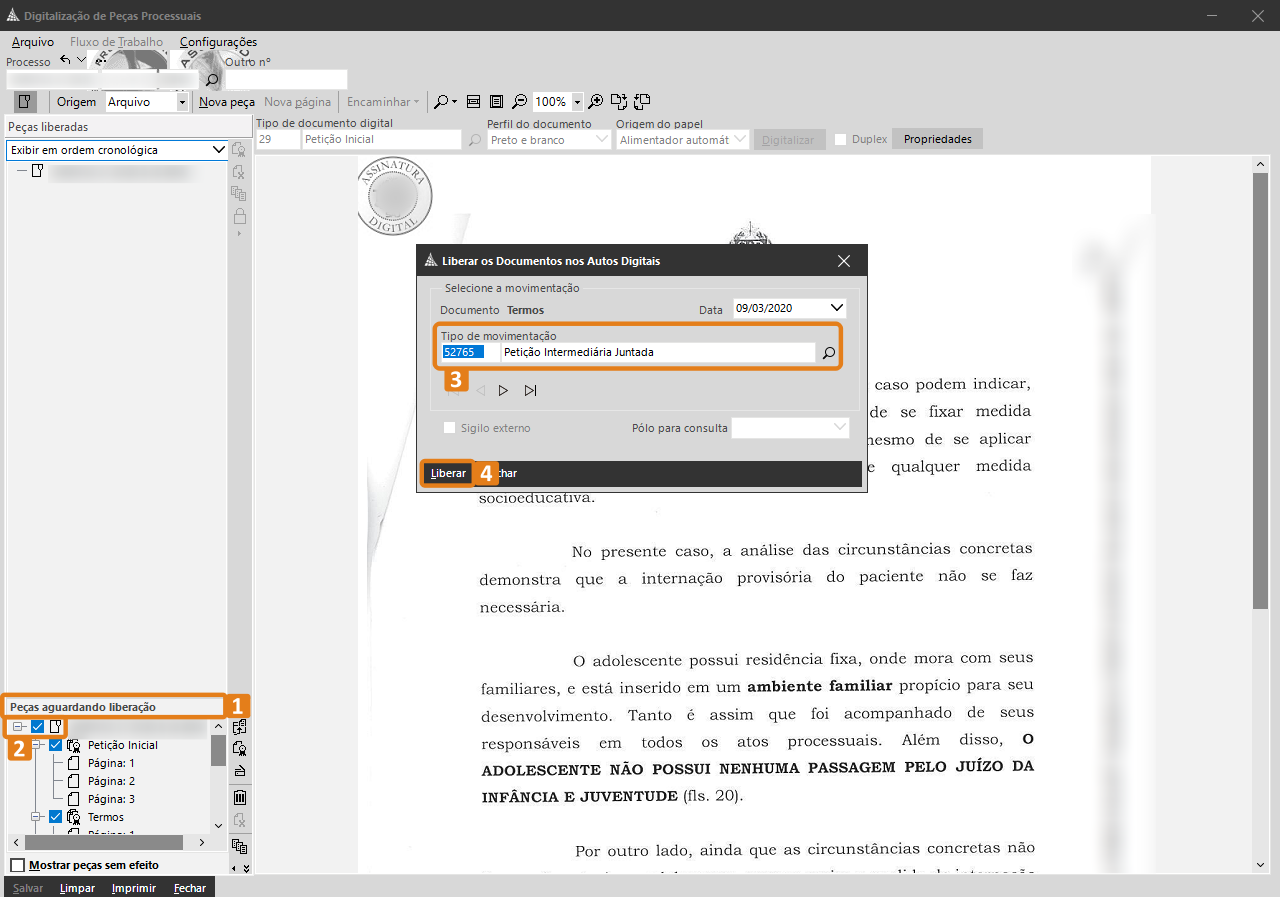Click Nova página in the toolbar
Image resolution: width=1280 pixels, height=897 pixels.
coord(297,102)
